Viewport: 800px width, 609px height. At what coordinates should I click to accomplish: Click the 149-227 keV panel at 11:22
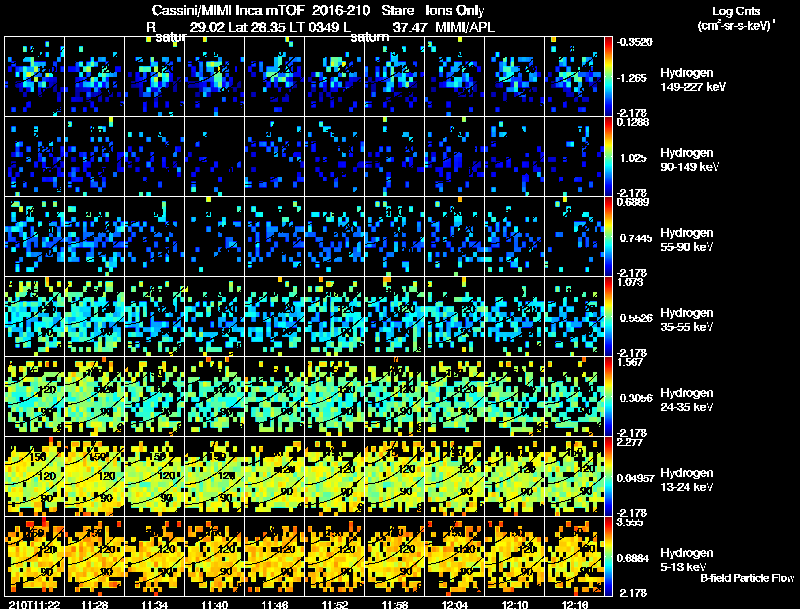click(x=35, y=76)
